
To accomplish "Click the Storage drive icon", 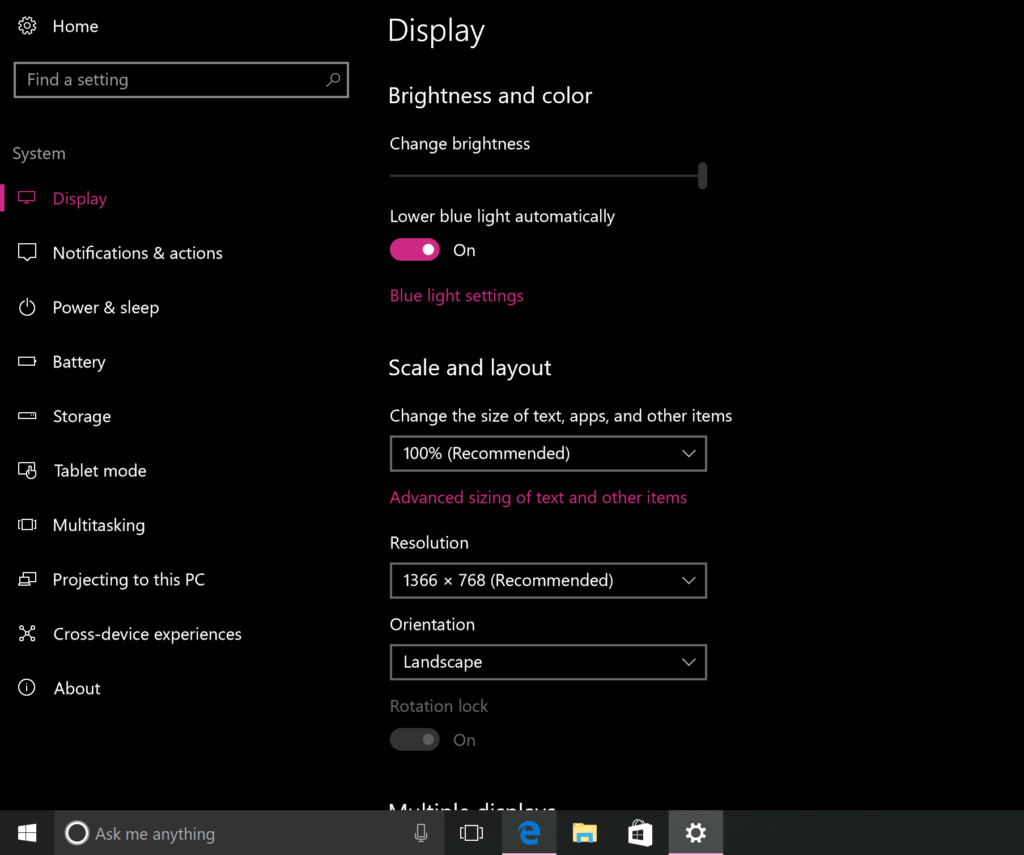I will coord(27,415).
